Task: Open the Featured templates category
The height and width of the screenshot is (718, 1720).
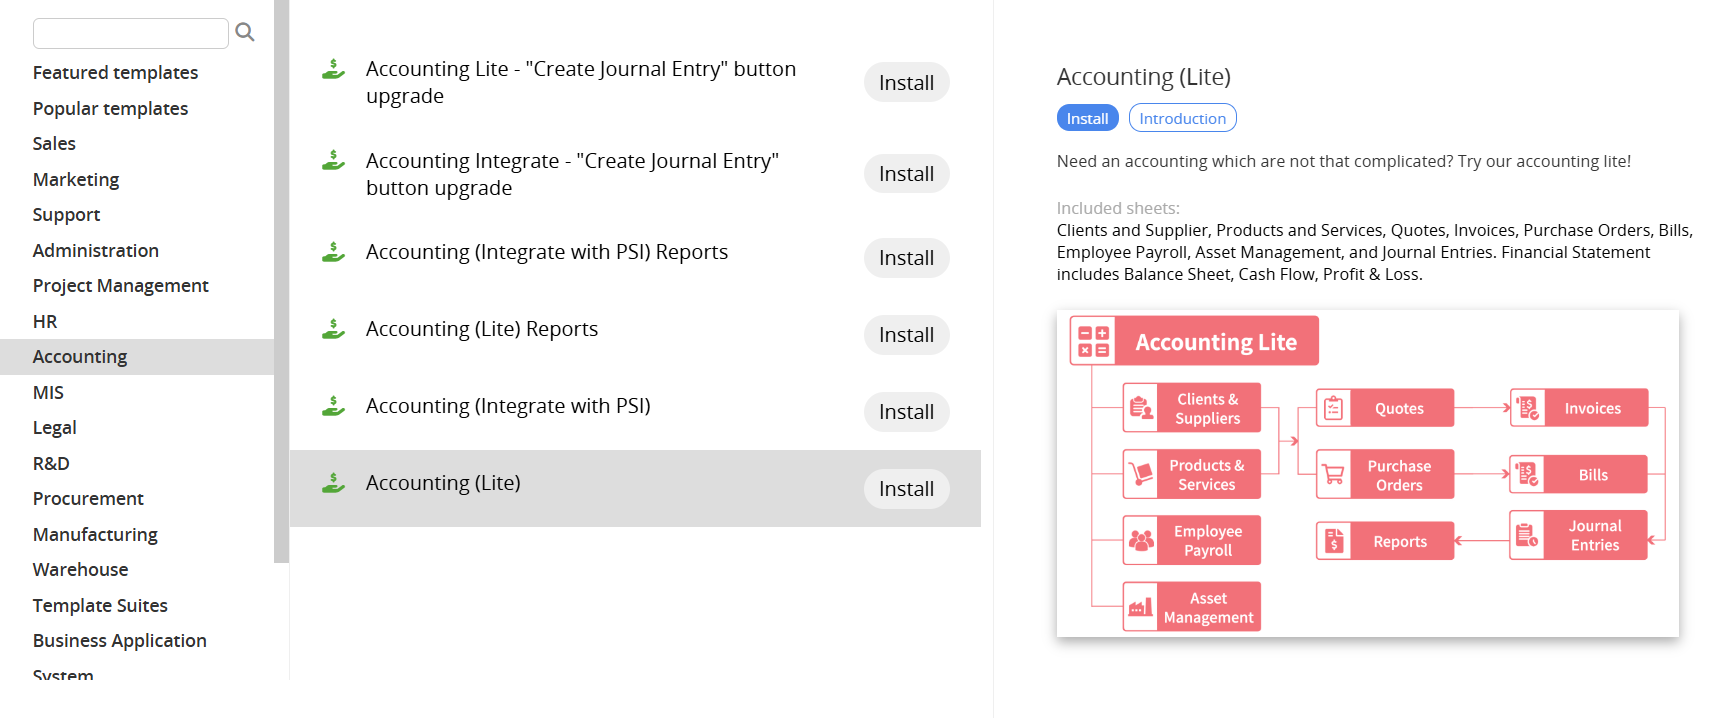Action: point(115,73)
